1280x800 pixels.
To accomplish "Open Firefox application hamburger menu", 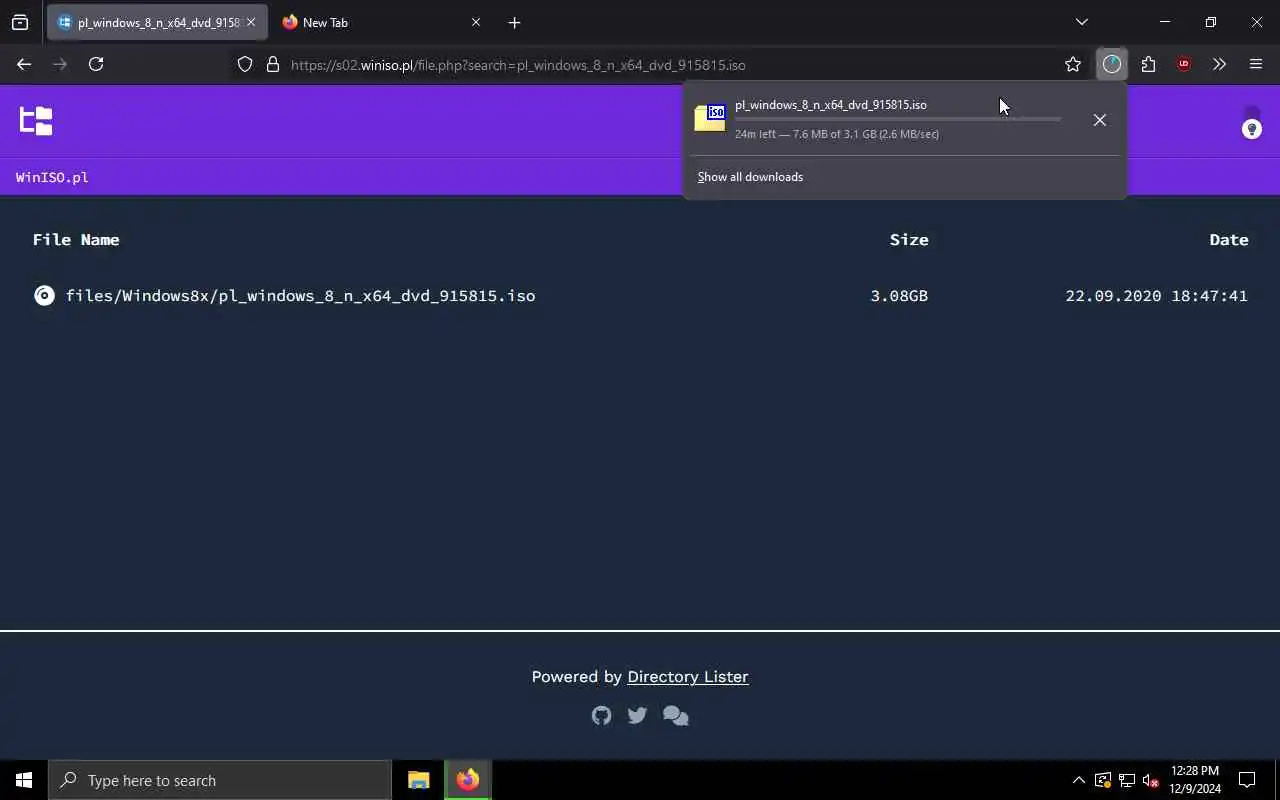I will pos(1256,64).
